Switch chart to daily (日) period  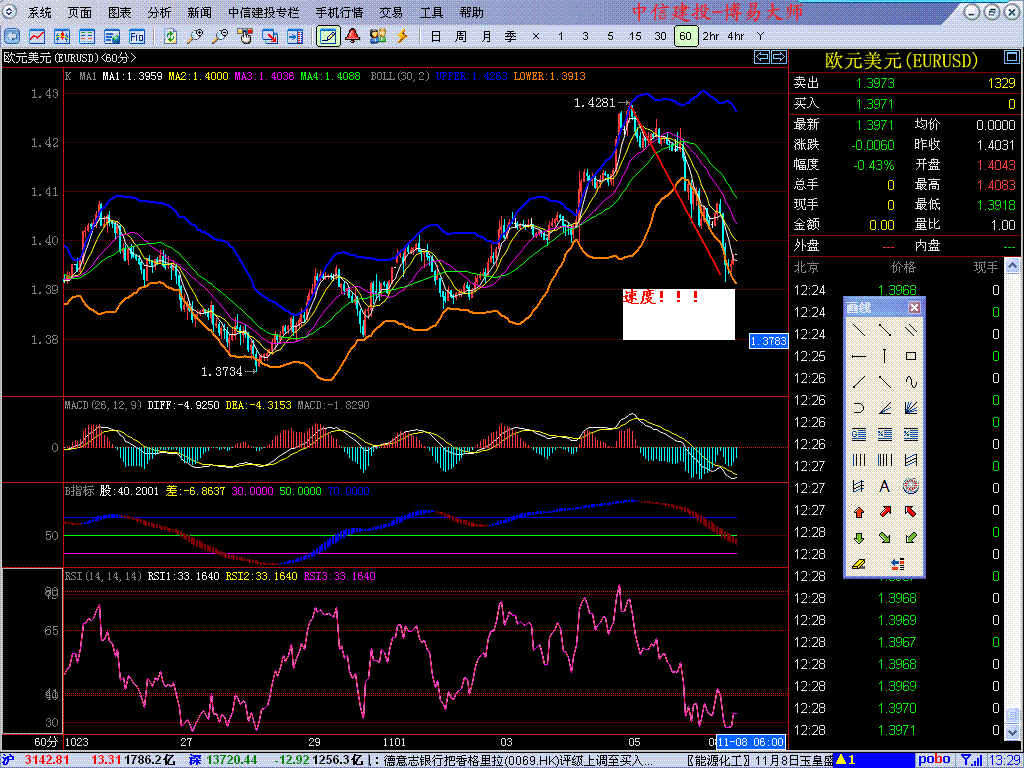click(435, 36)
